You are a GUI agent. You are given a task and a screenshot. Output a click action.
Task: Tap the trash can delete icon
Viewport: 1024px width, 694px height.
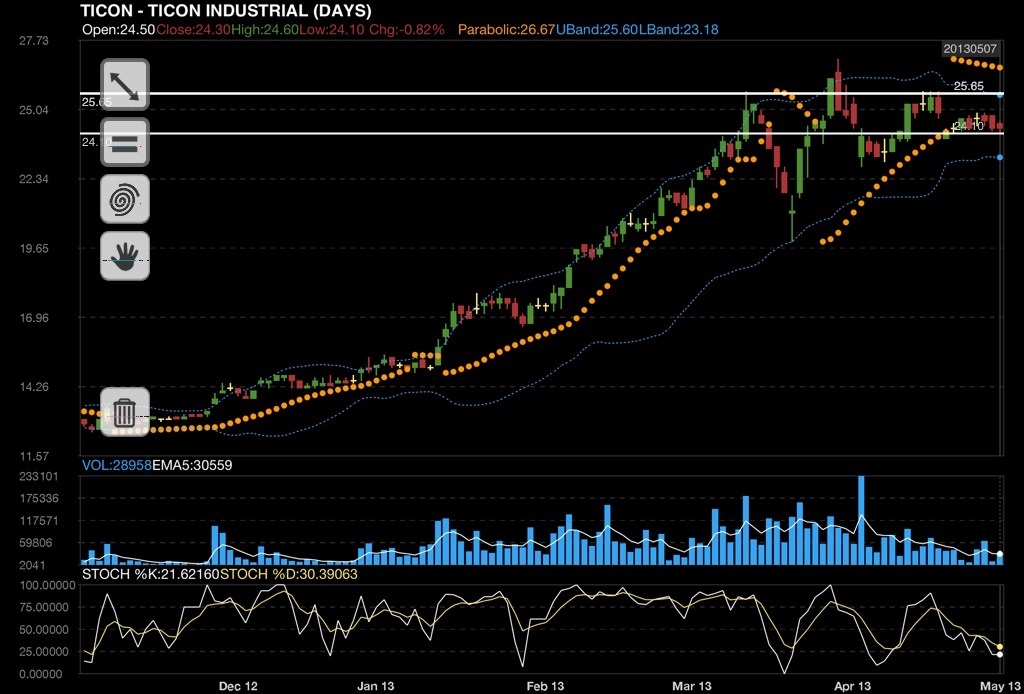pyautogui.click(x=125, y=411)
